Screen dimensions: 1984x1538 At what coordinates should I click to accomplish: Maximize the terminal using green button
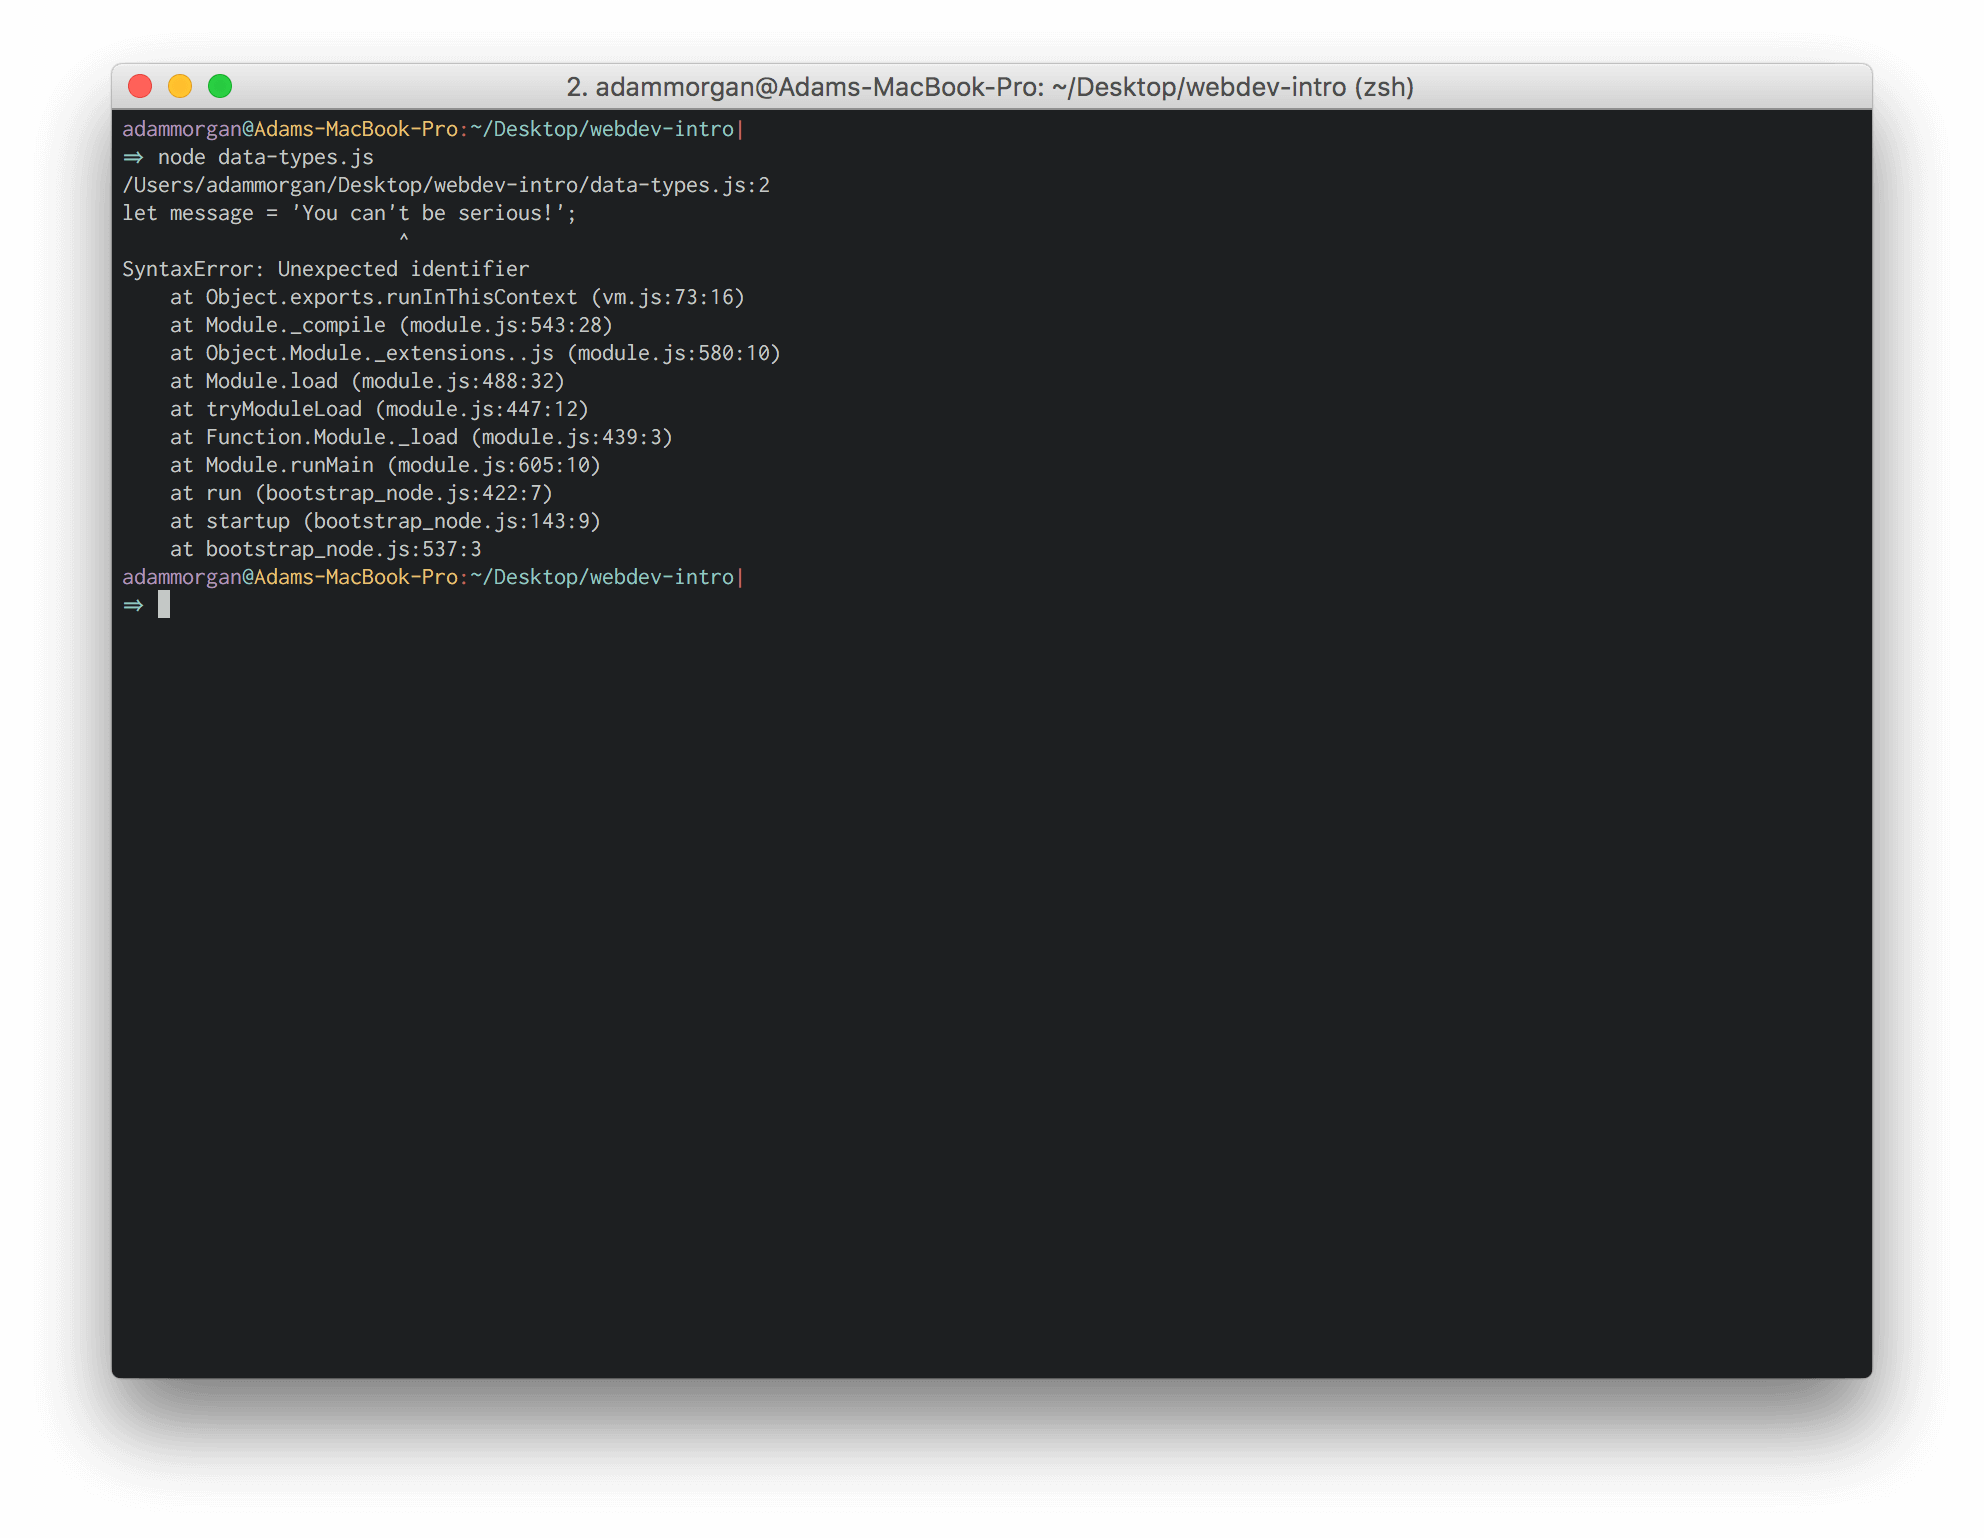click(x=220, y=87)
